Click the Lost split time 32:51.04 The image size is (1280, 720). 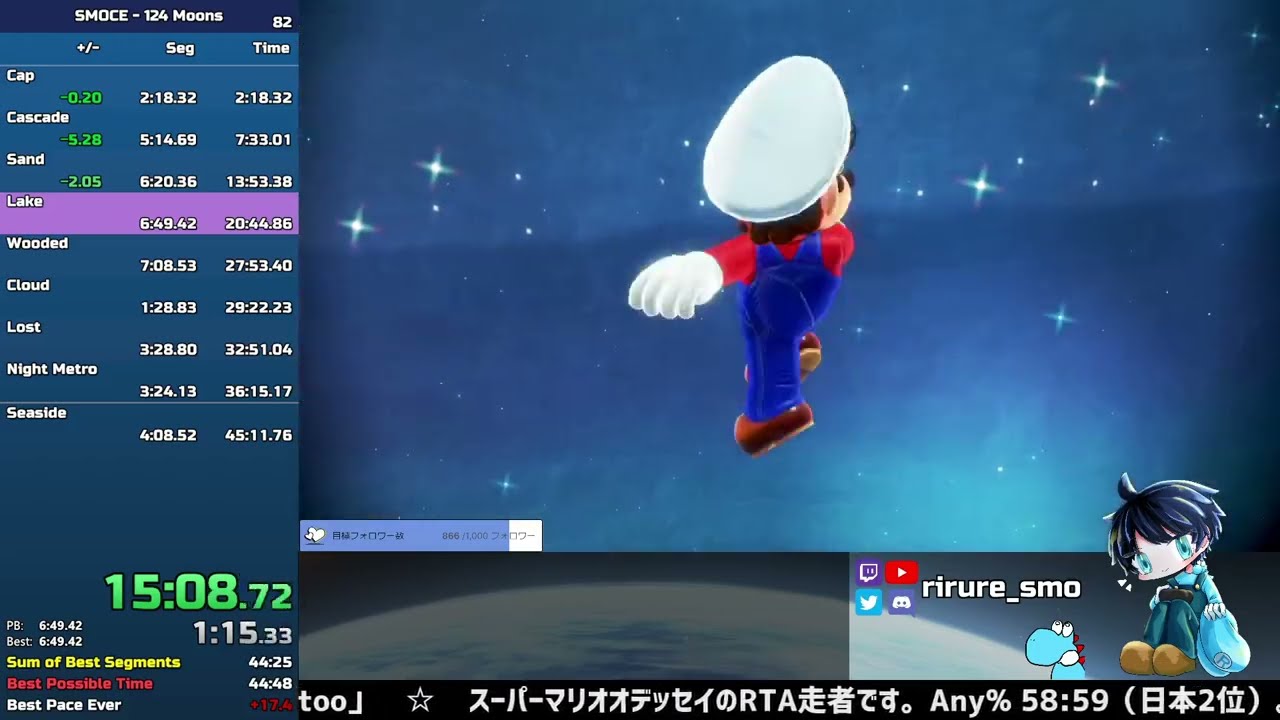(x=259, y=350)
